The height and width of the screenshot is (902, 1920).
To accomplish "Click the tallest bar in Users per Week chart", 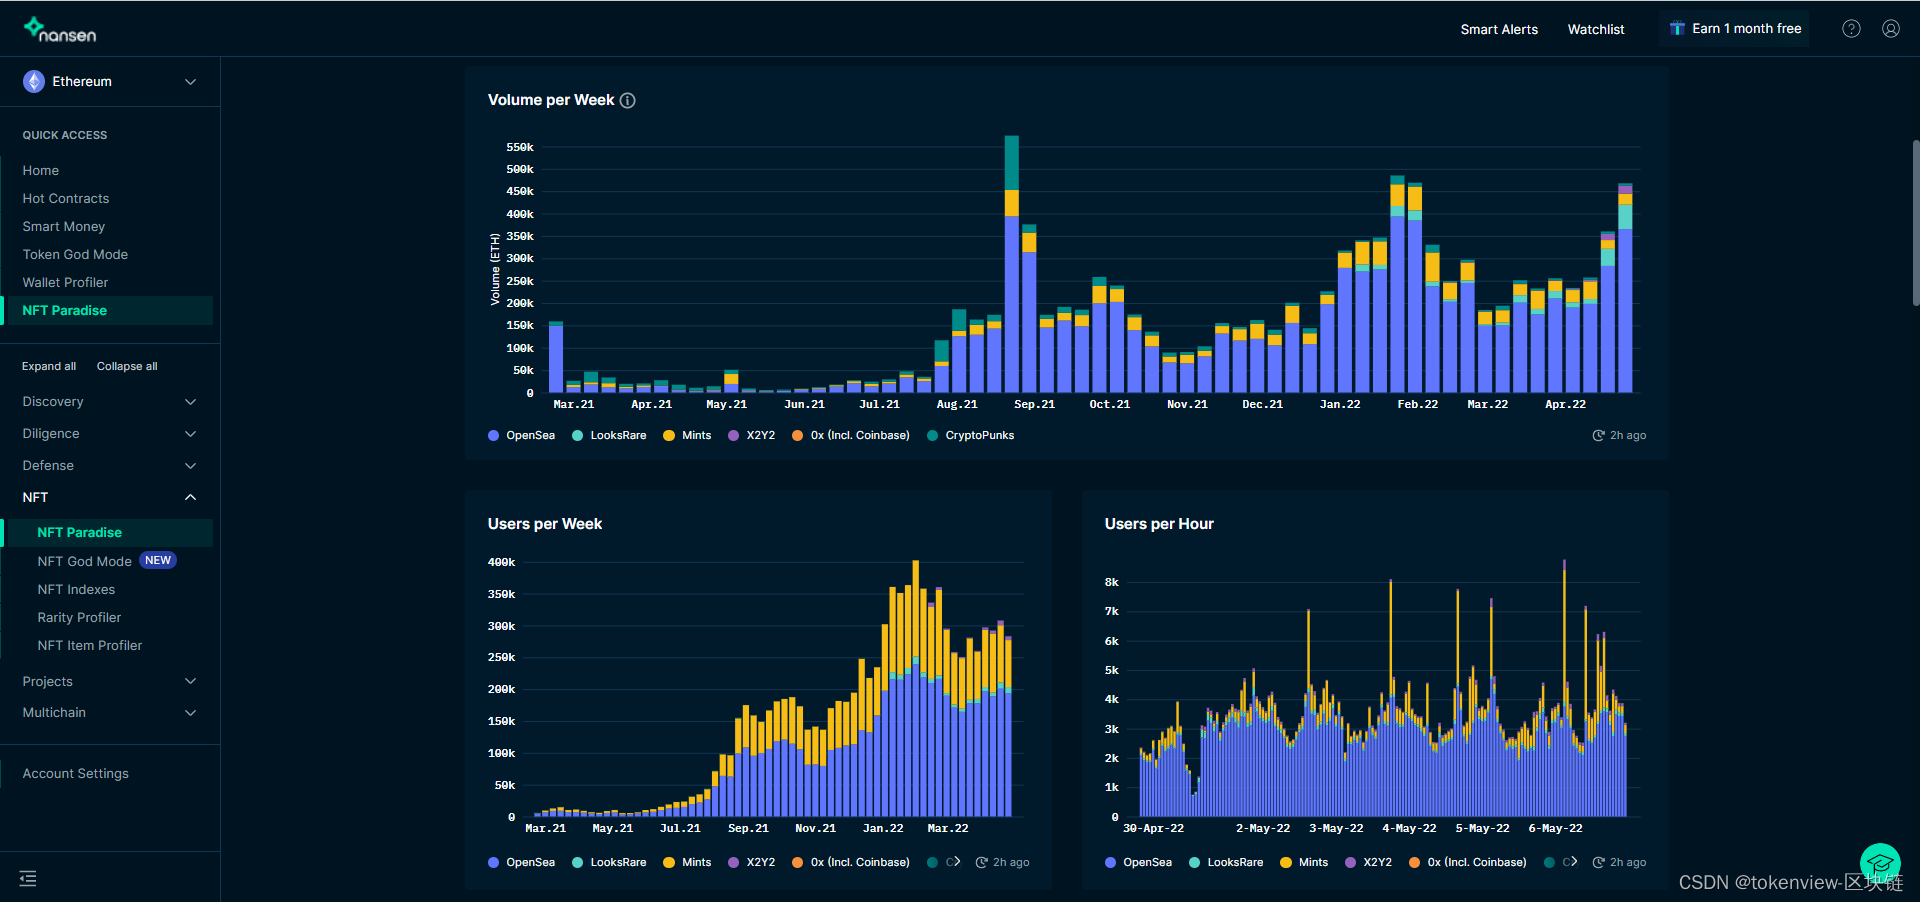I will 916,688.
